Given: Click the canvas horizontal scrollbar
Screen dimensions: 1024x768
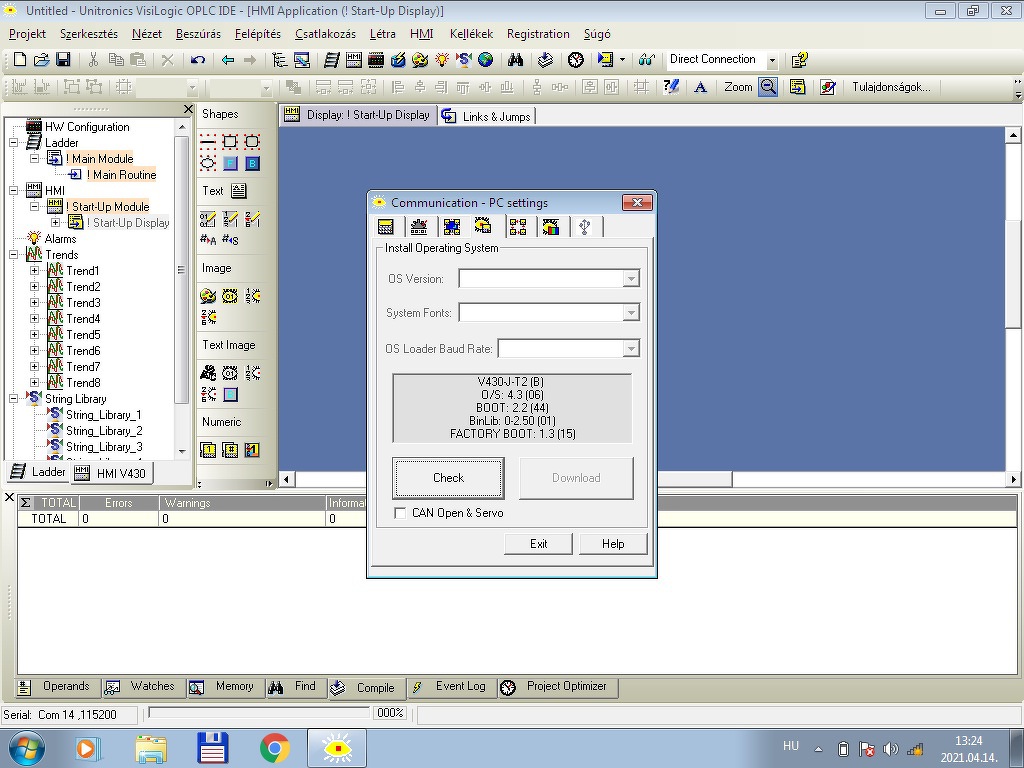Looking at the screenshot, I should click(x=649, y=479).
